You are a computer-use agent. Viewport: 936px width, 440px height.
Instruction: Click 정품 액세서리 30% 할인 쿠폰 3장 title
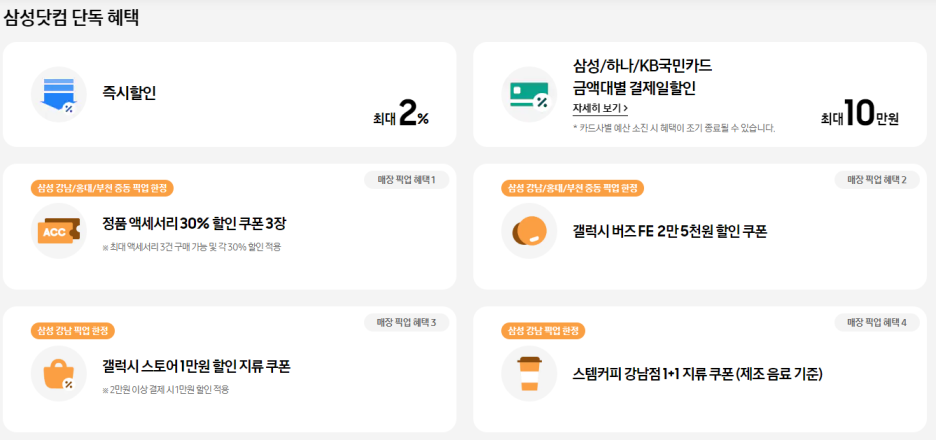click(x=195, y=223)
